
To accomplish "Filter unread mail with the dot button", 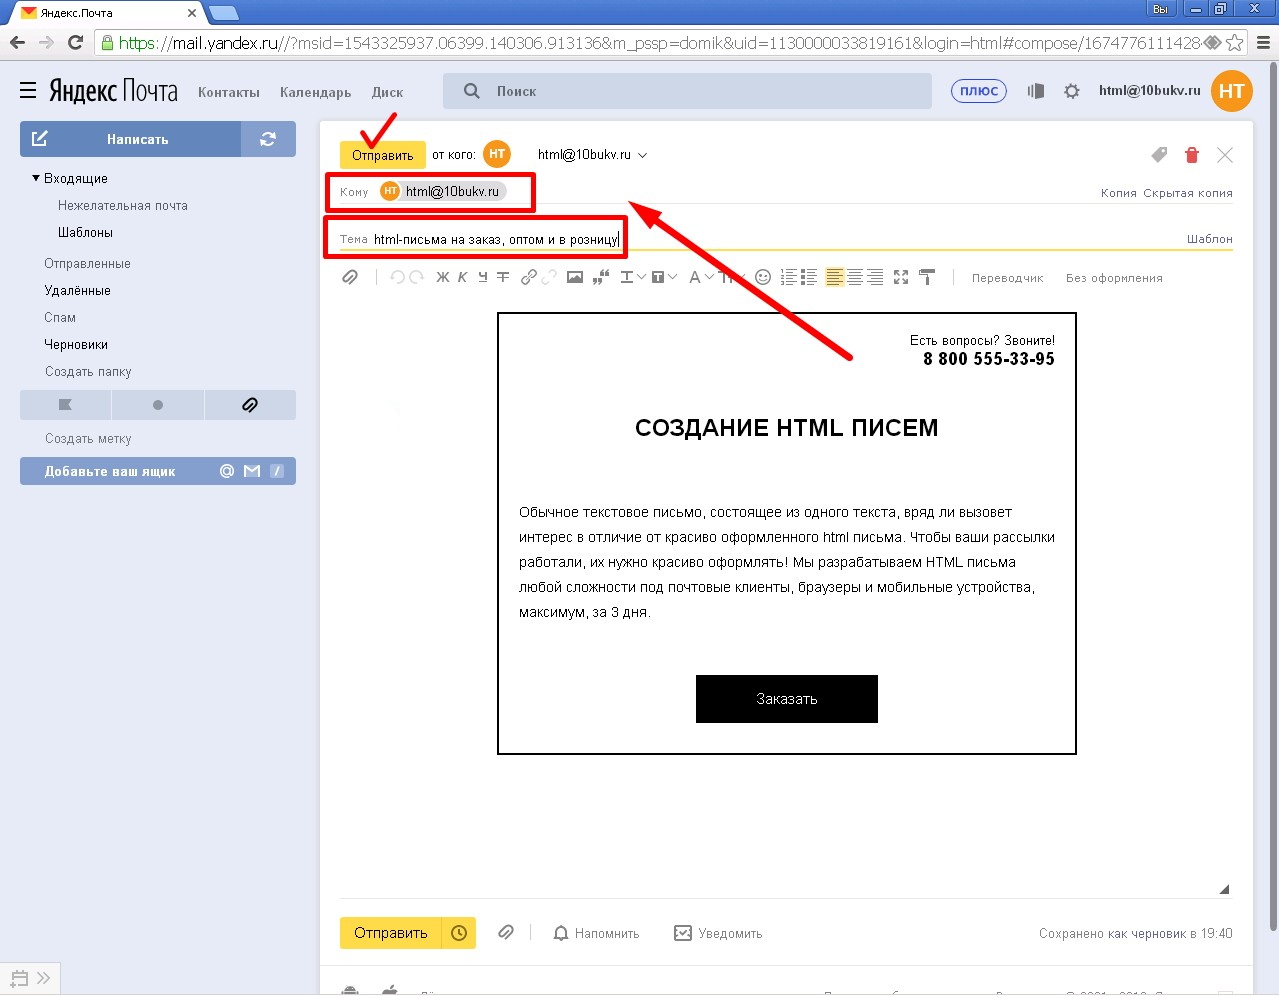I will [158, 405].
